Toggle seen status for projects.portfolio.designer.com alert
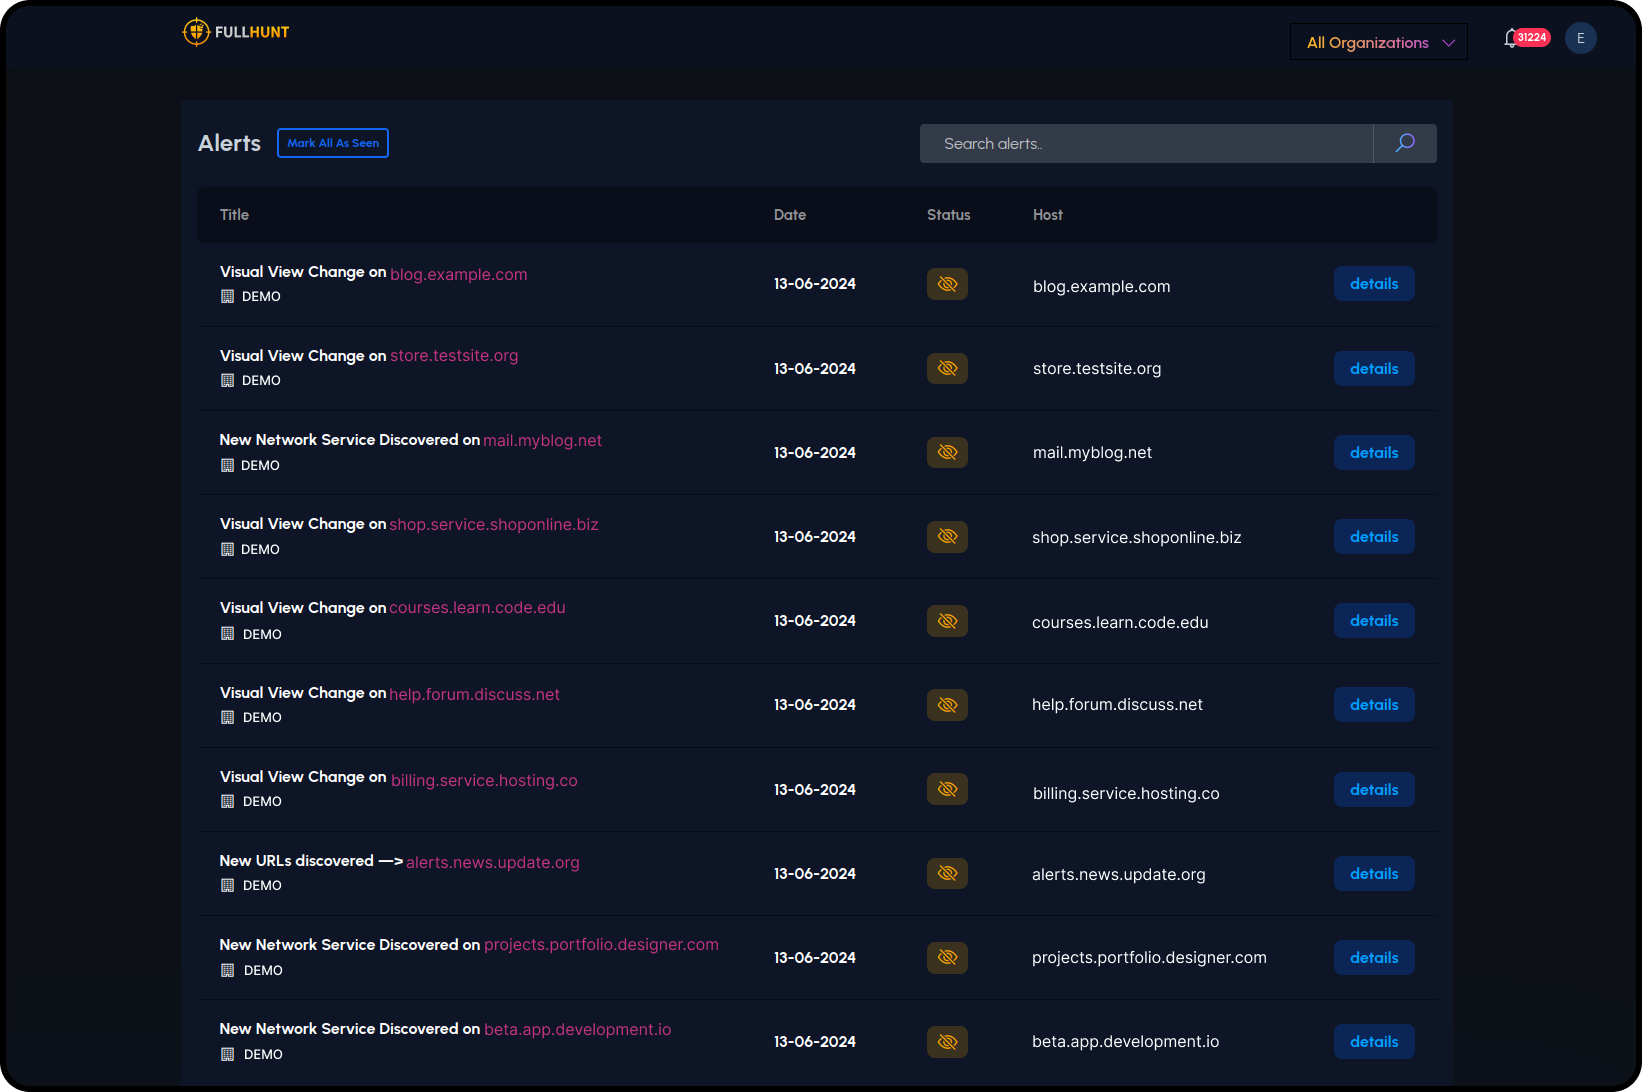 tap(947, 957)
